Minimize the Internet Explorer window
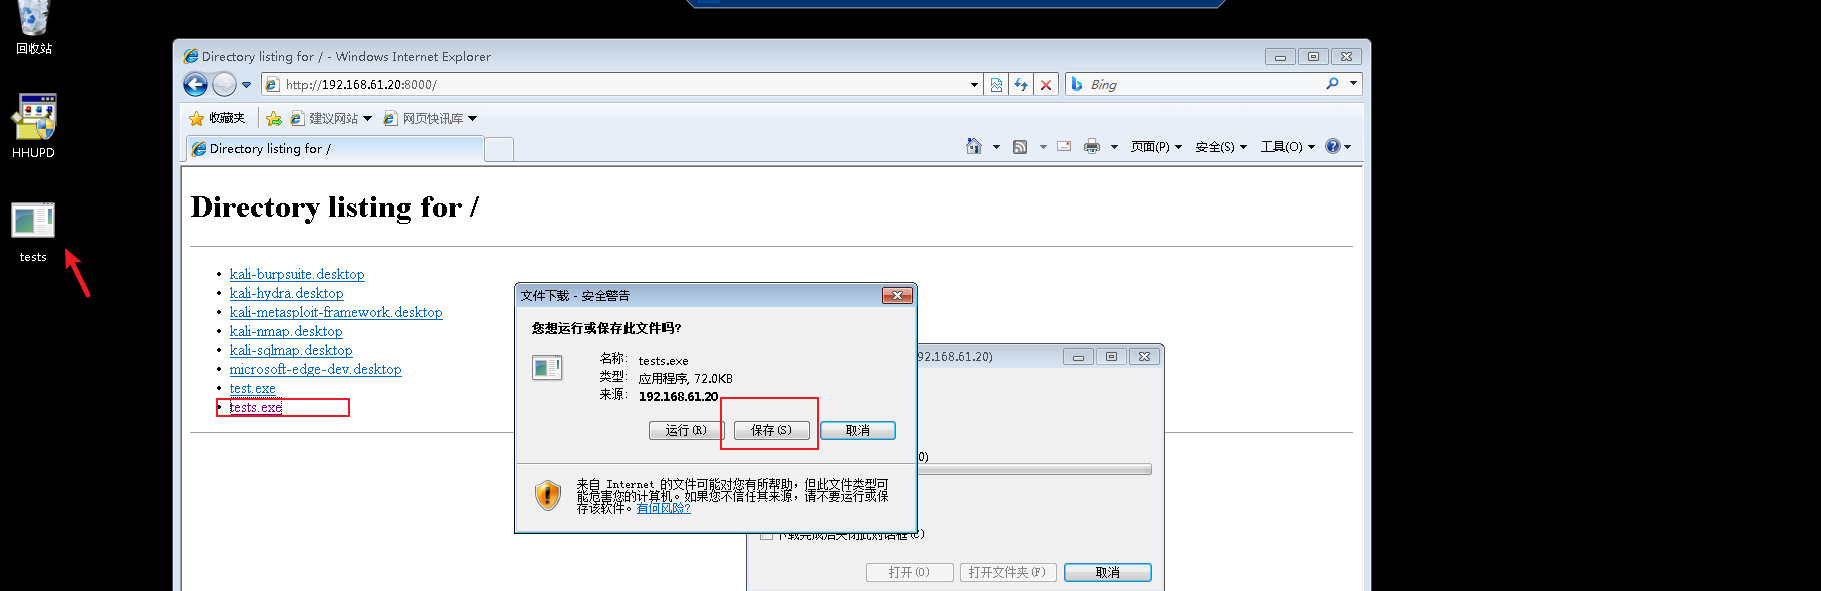This screenshot has height=591, width=1821. (x=1280, y=56)
